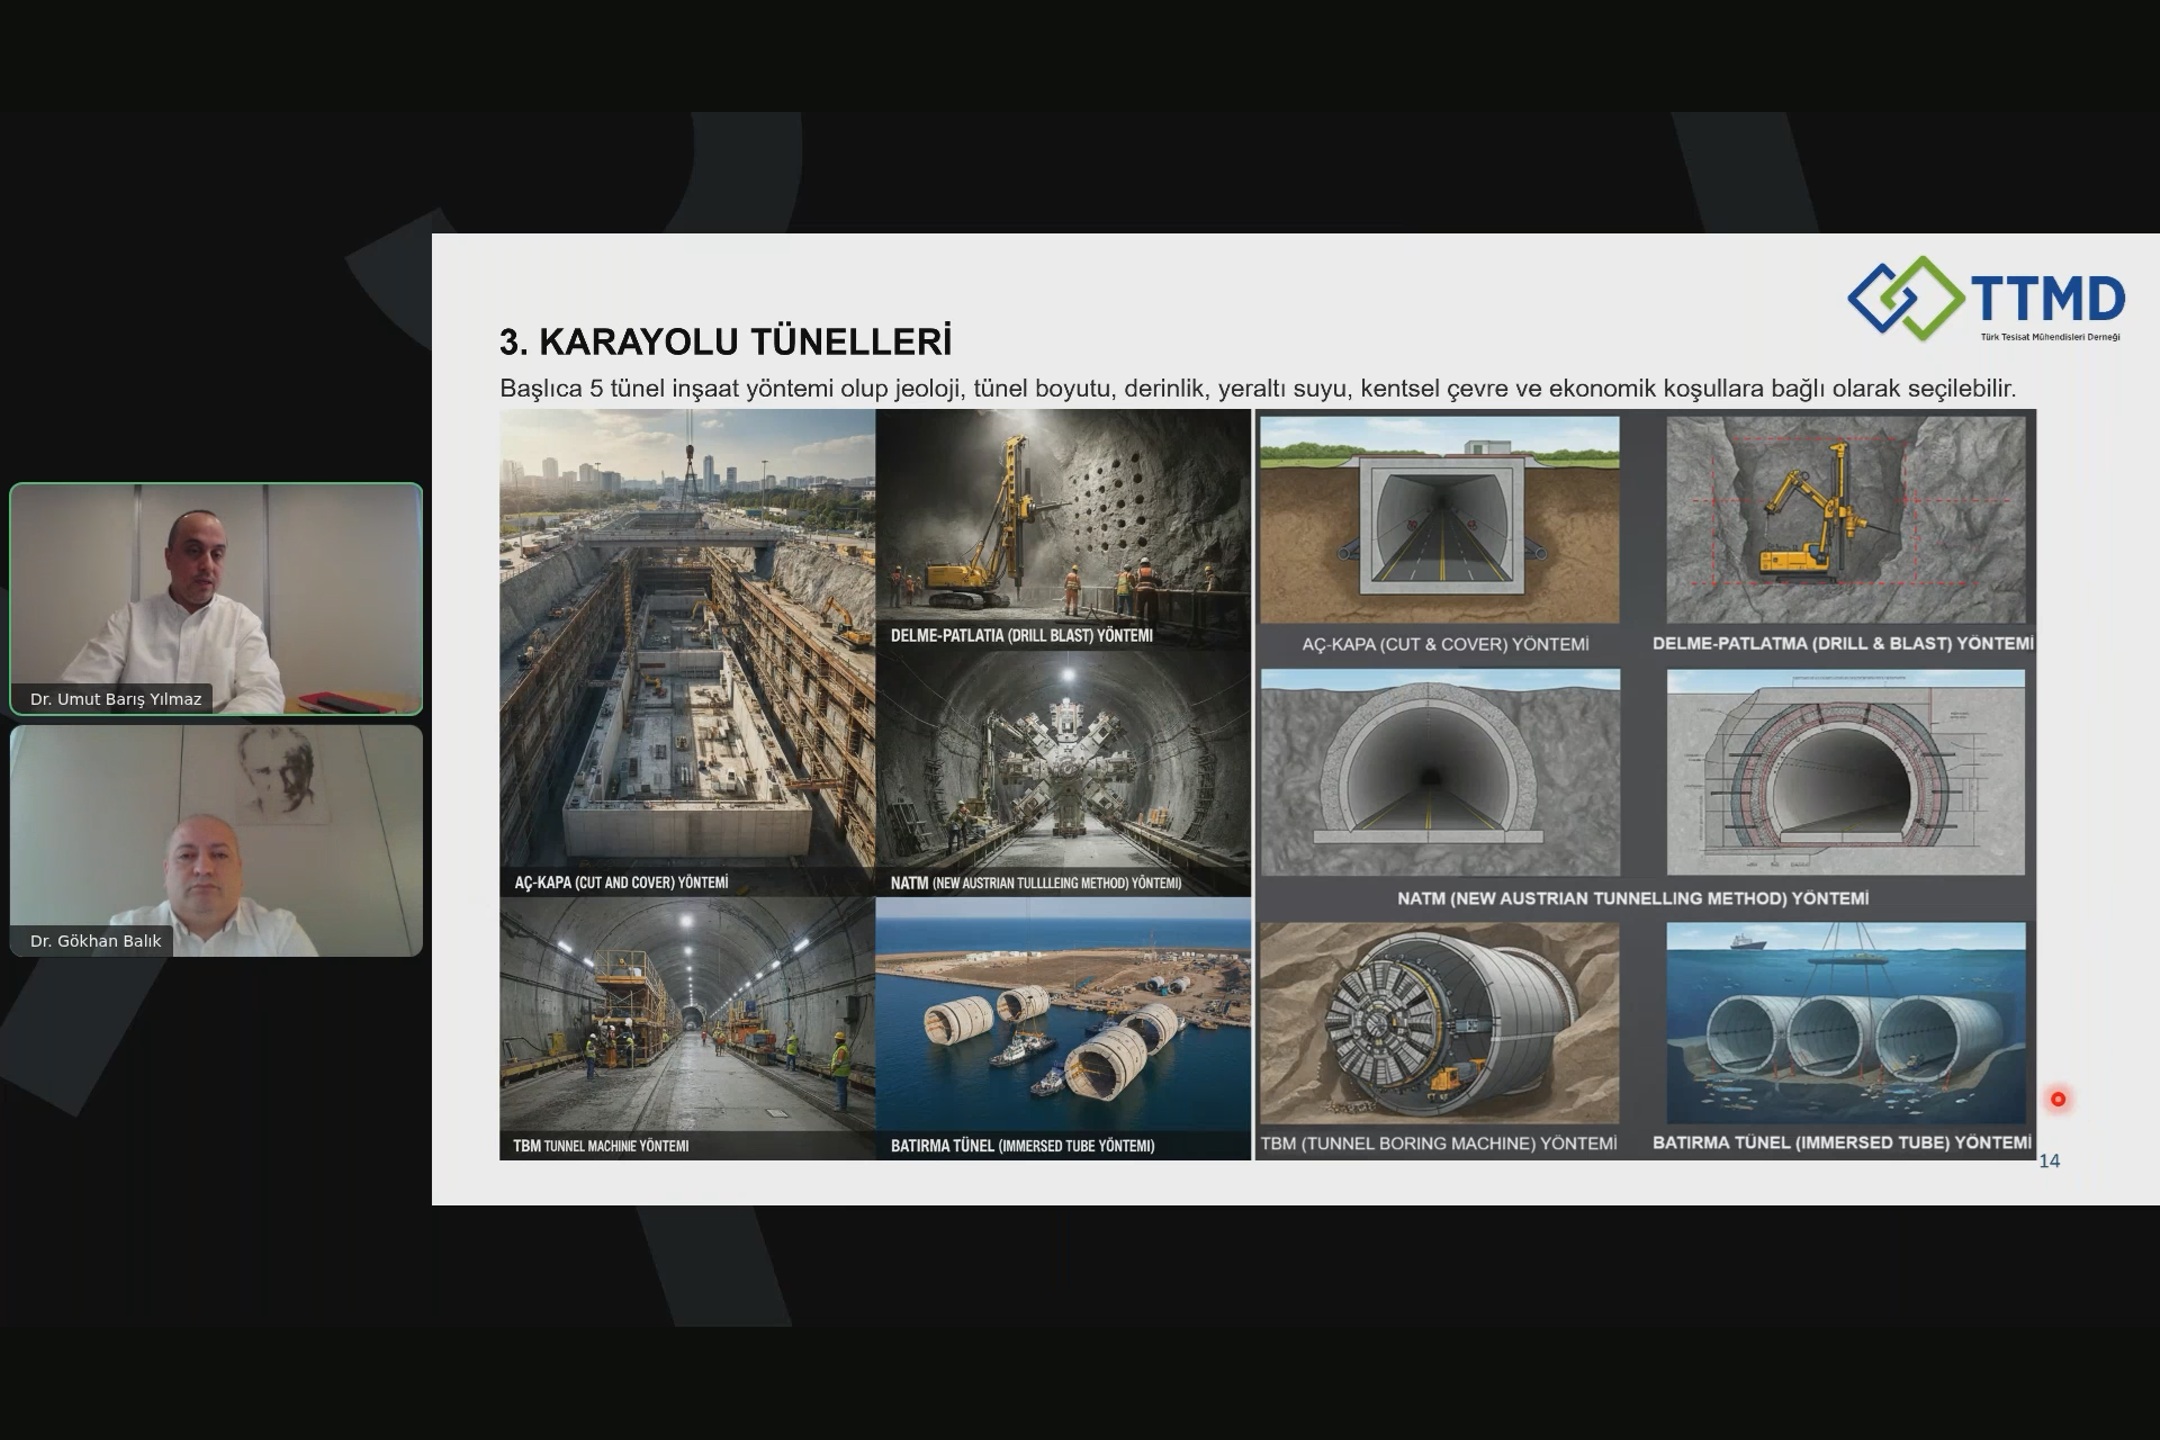
Task: Click the DELME-PATLATMA excavator diagram
Action: 1845,520
